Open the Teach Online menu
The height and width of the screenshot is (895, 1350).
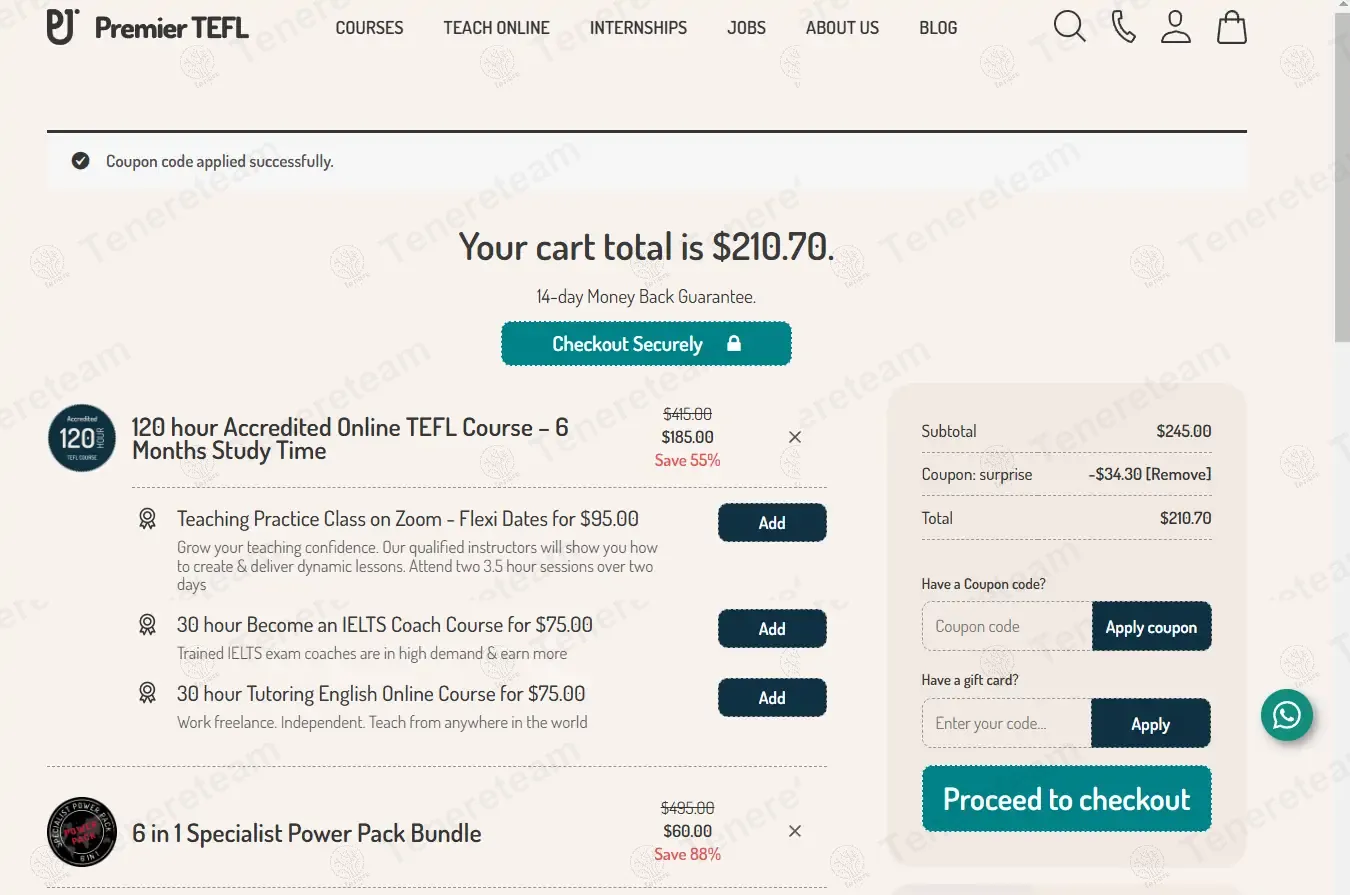coord(496,28)
